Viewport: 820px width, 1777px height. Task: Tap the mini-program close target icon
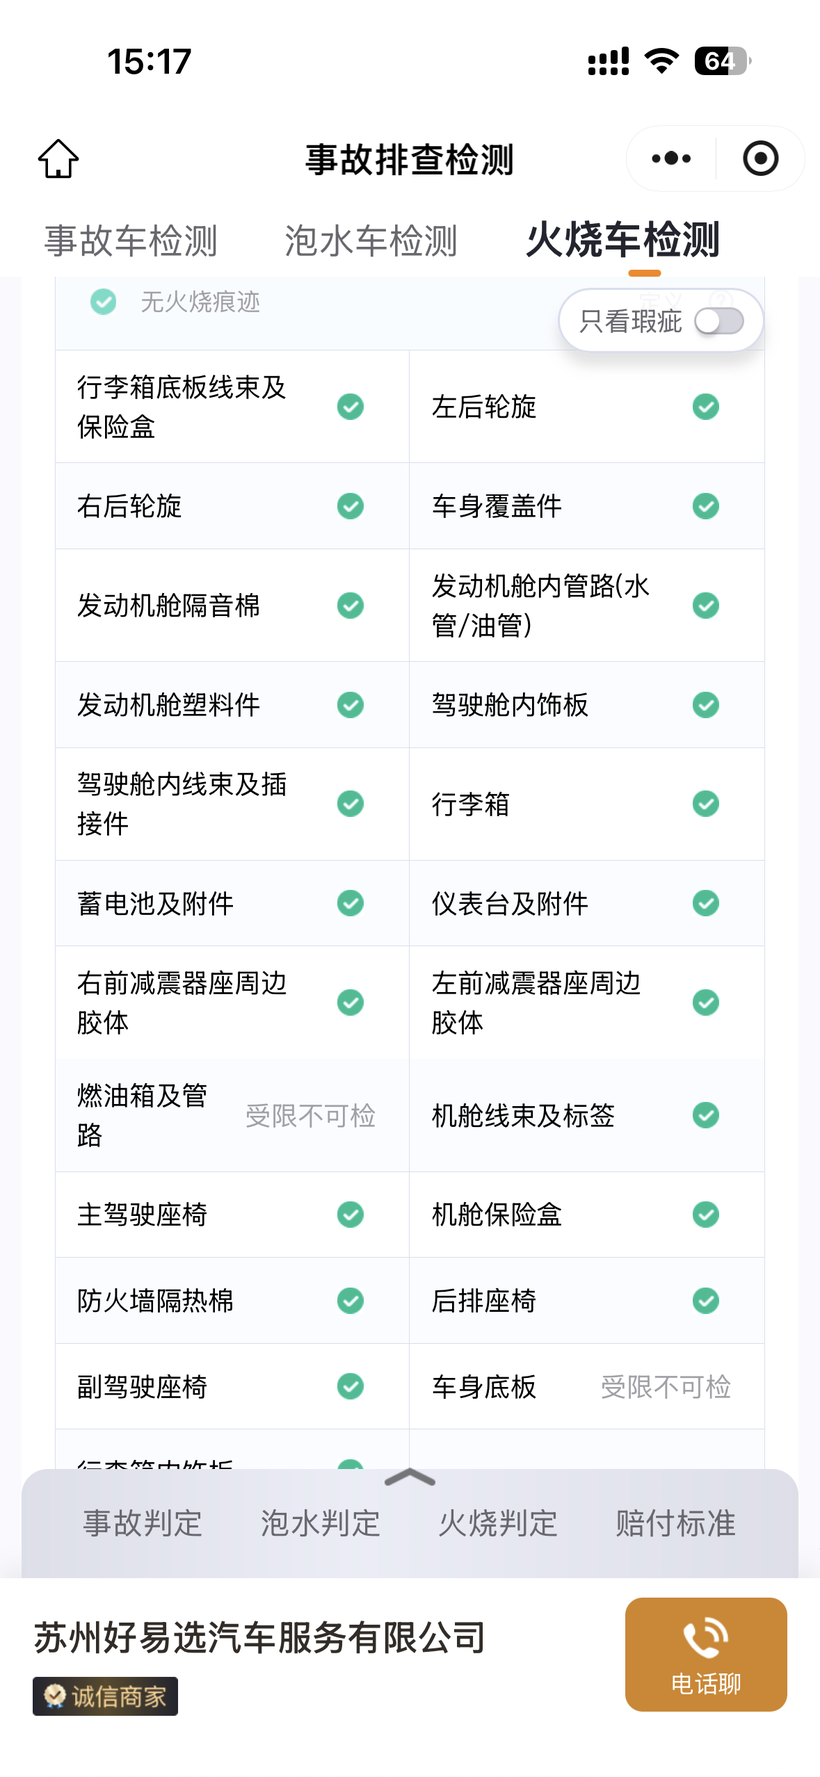click(x=760, y=158)
